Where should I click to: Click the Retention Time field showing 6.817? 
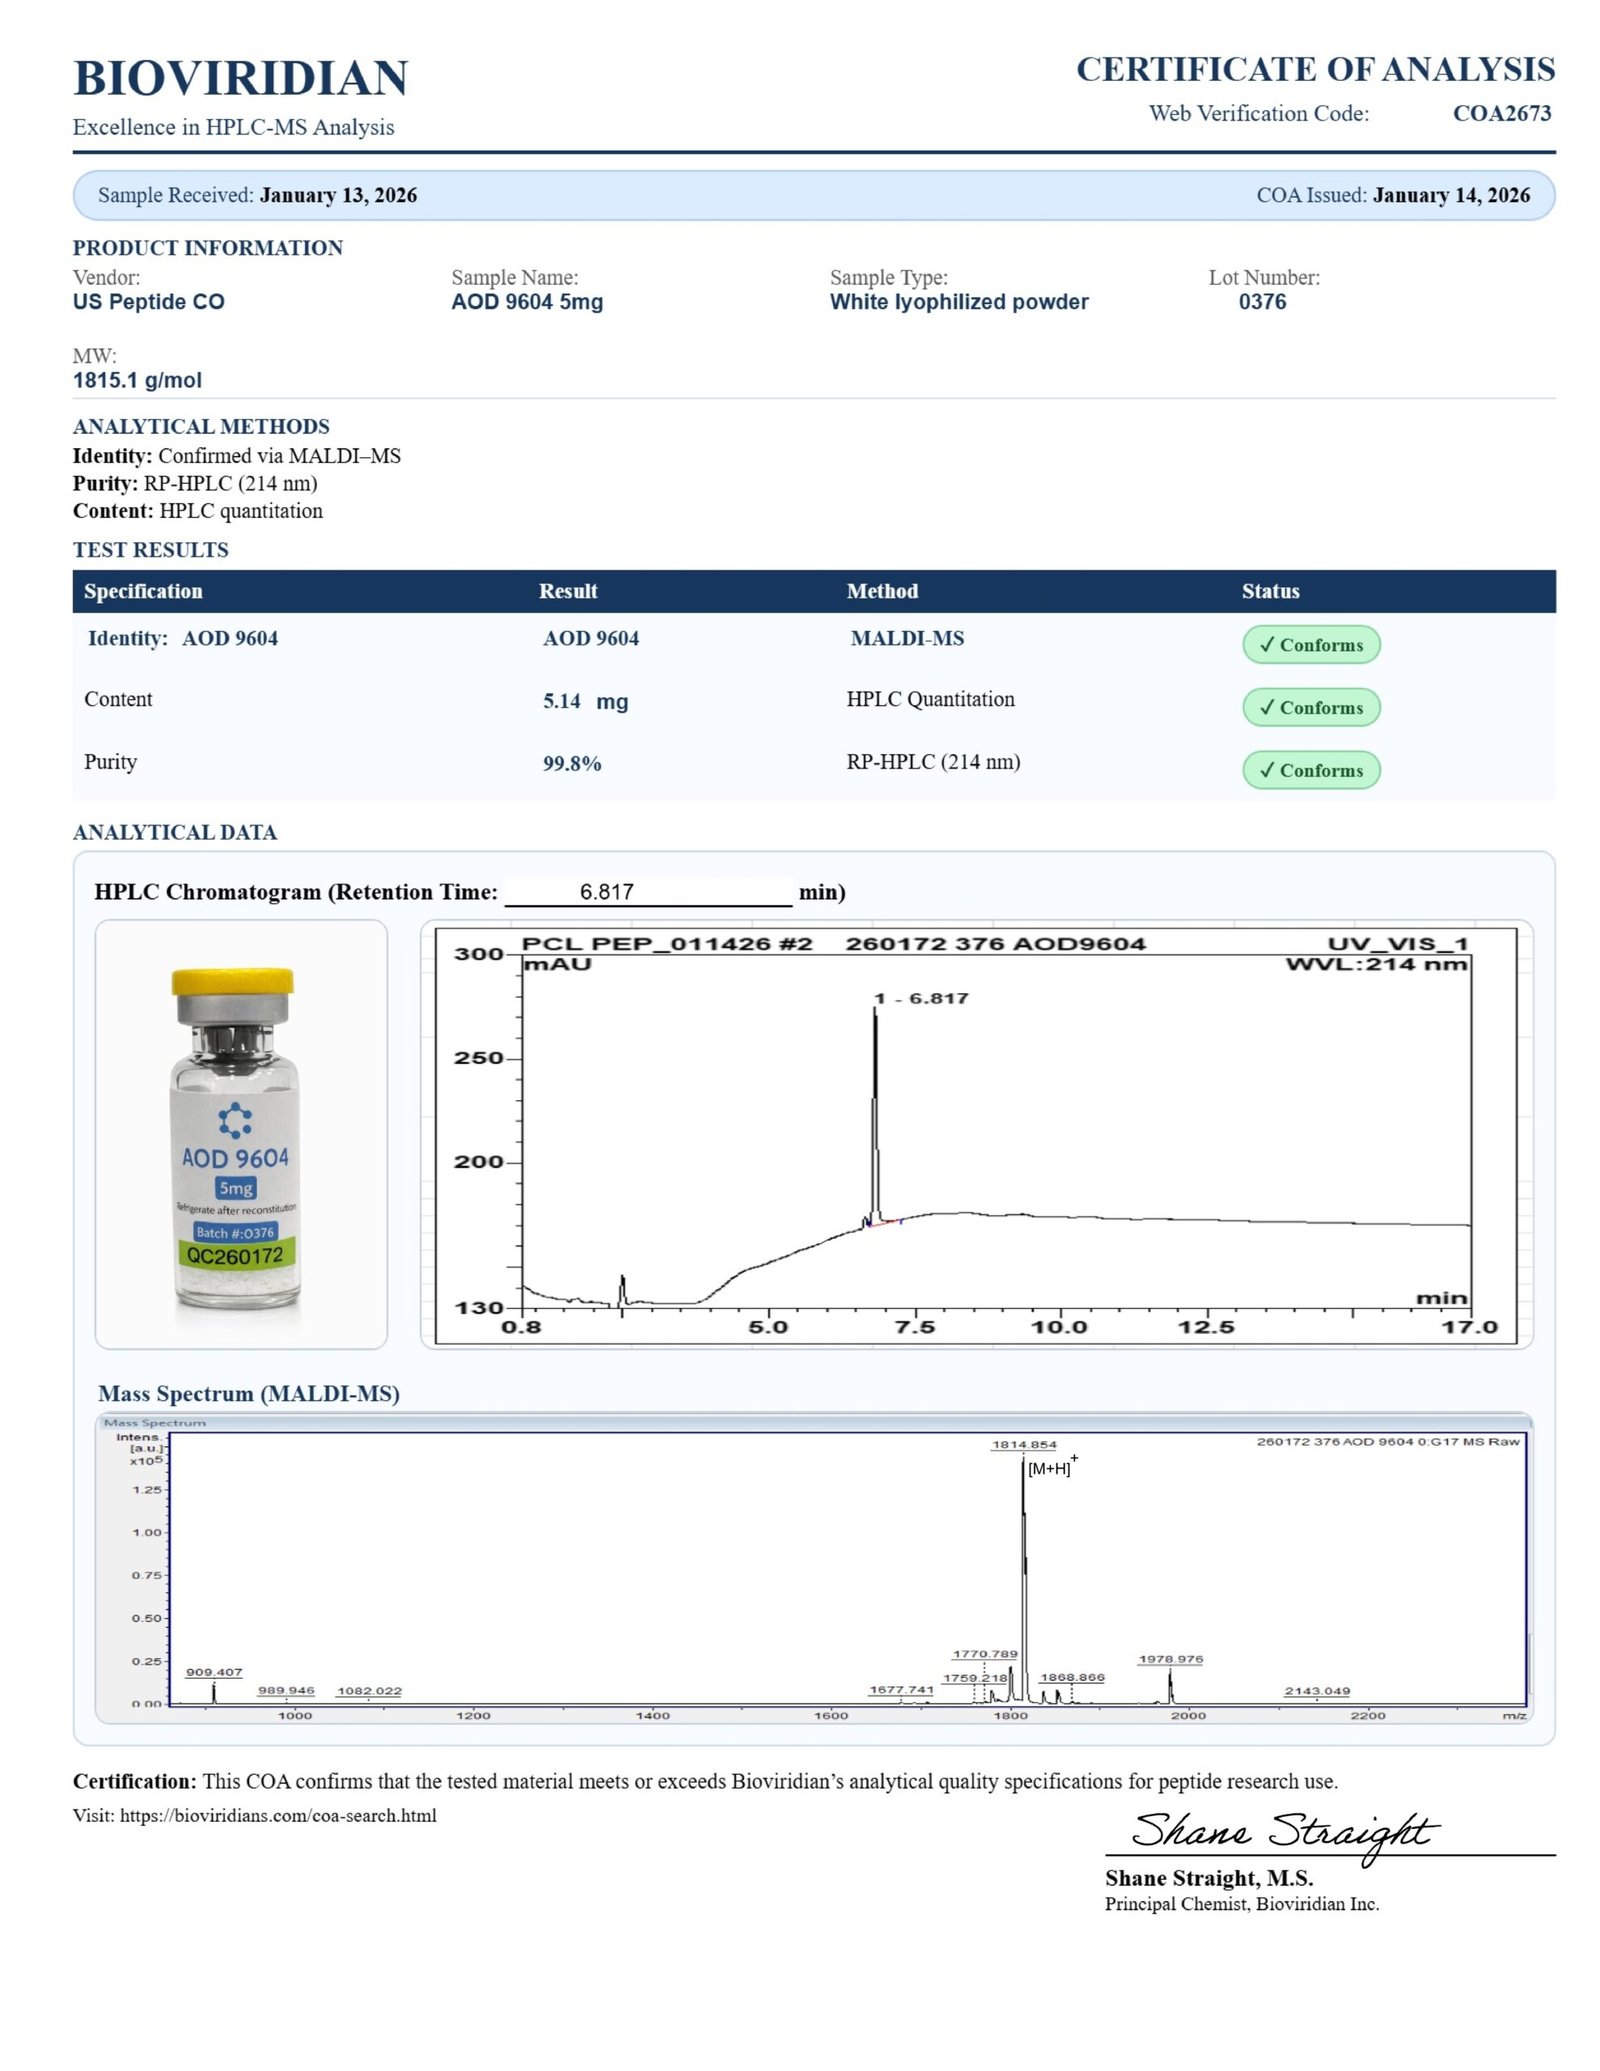pos(647,892)
